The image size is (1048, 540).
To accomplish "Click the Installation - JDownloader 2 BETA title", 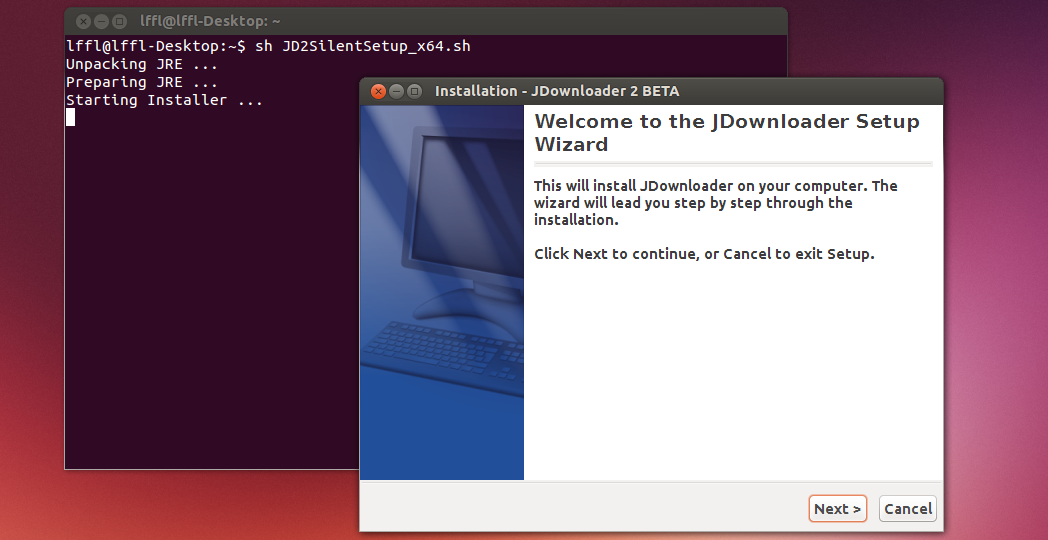I will point(557,91).
